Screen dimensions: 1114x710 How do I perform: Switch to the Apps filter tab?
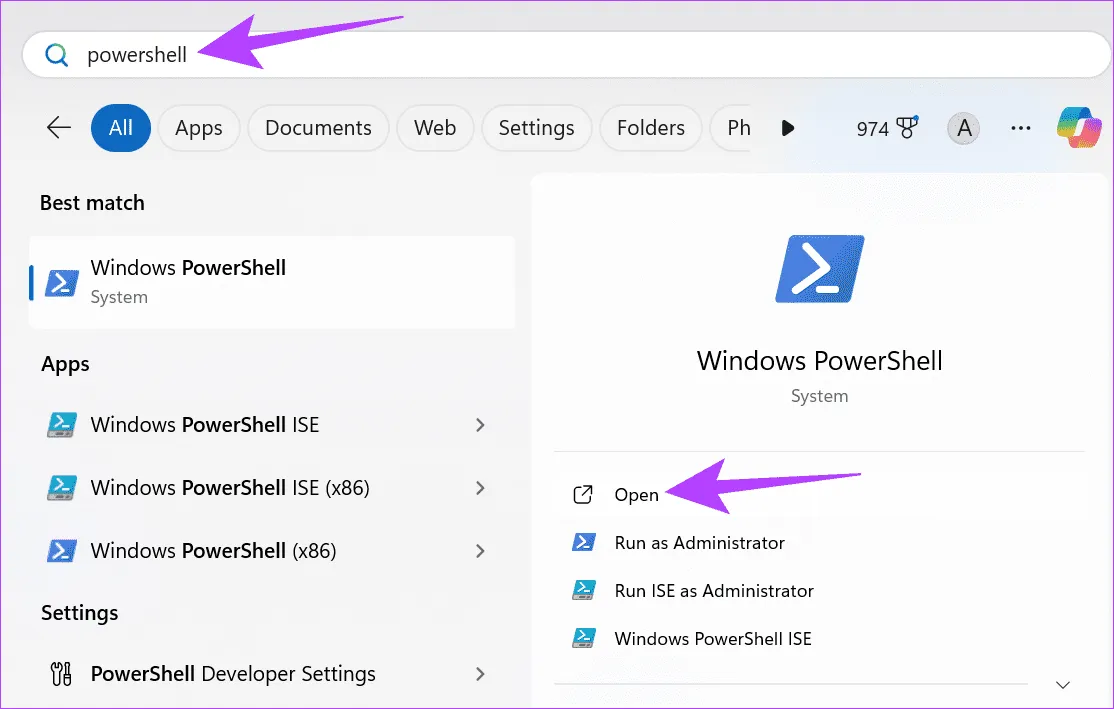tap(198, 128)
